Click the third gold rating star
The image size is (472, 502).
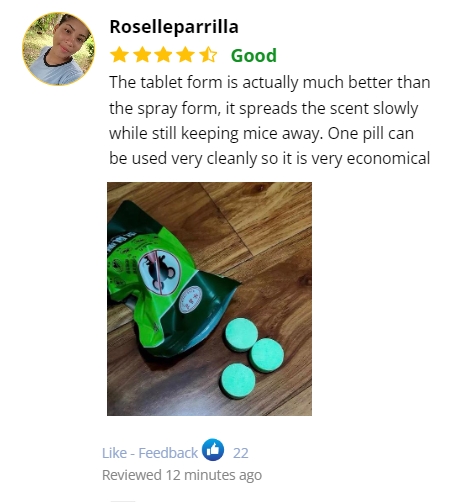(x=164, y=55)
